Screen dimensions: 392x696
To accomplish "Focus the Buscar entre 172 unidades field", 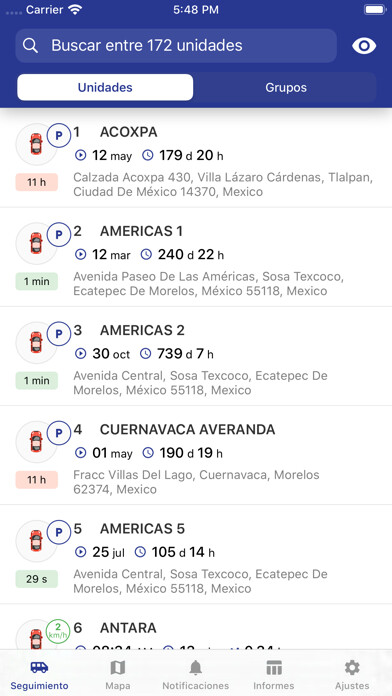I will [x=176, y=46].
